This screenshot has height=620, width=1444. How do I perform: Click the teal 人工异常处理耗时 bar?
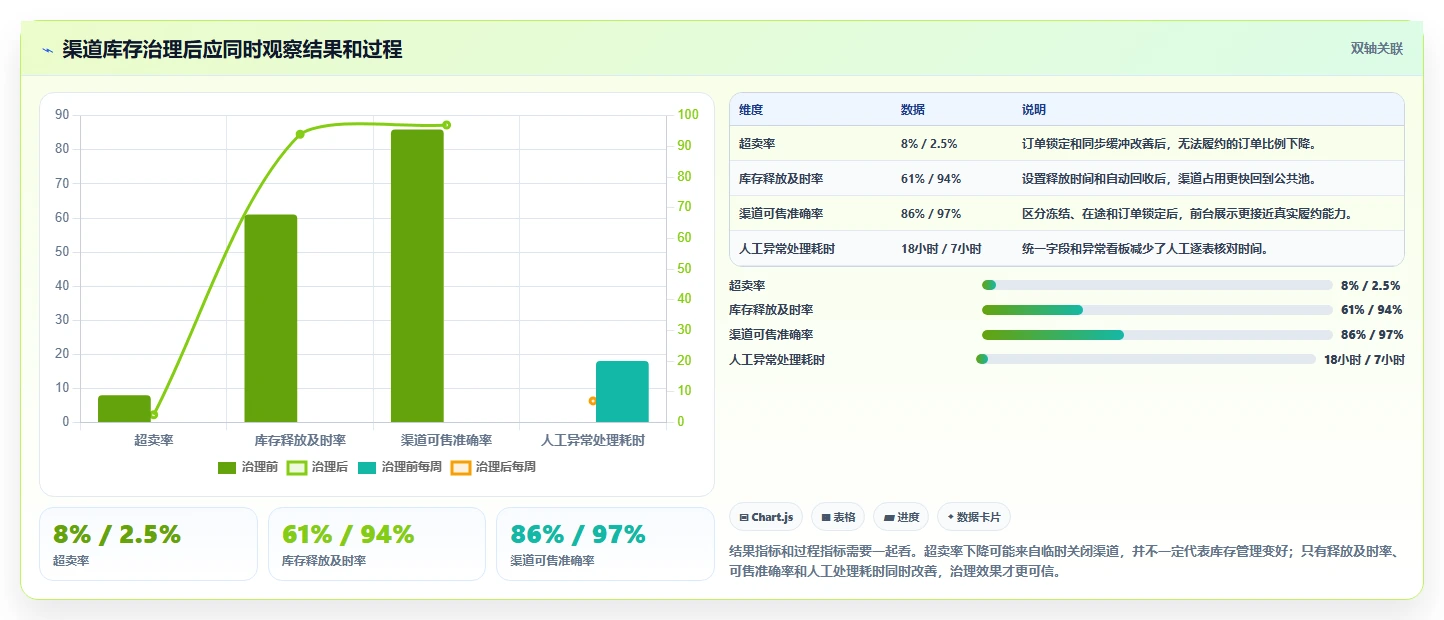click(x=622, y=391)
